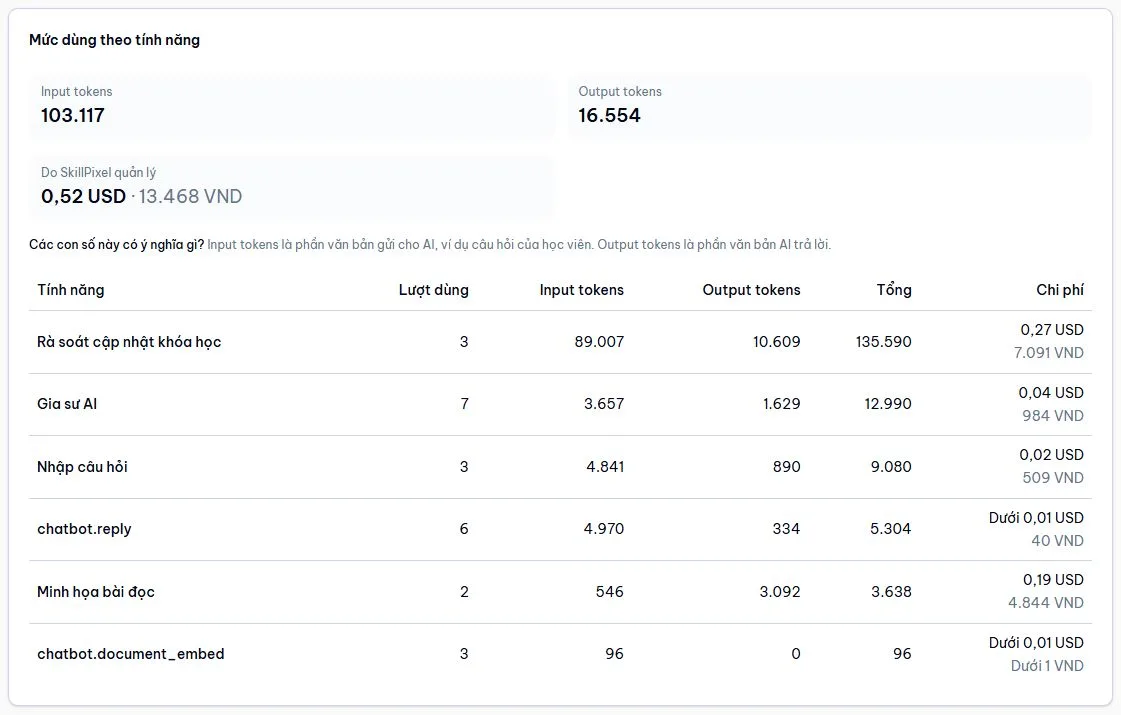Click cost cell 0,27 USD

[x=1052, y=330]
